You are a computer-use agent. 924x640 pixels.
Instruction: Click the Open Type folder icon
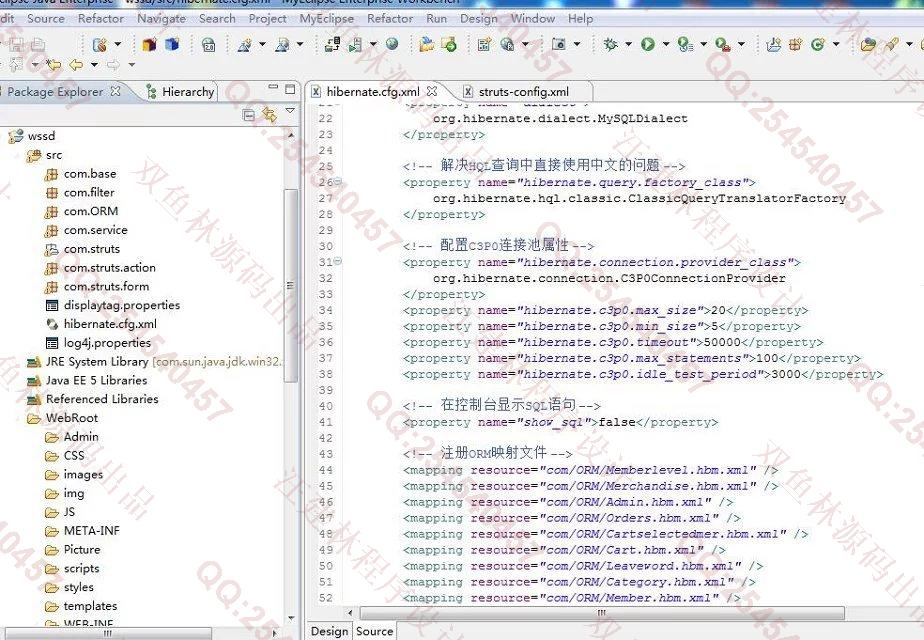click(x=867, y=44)
